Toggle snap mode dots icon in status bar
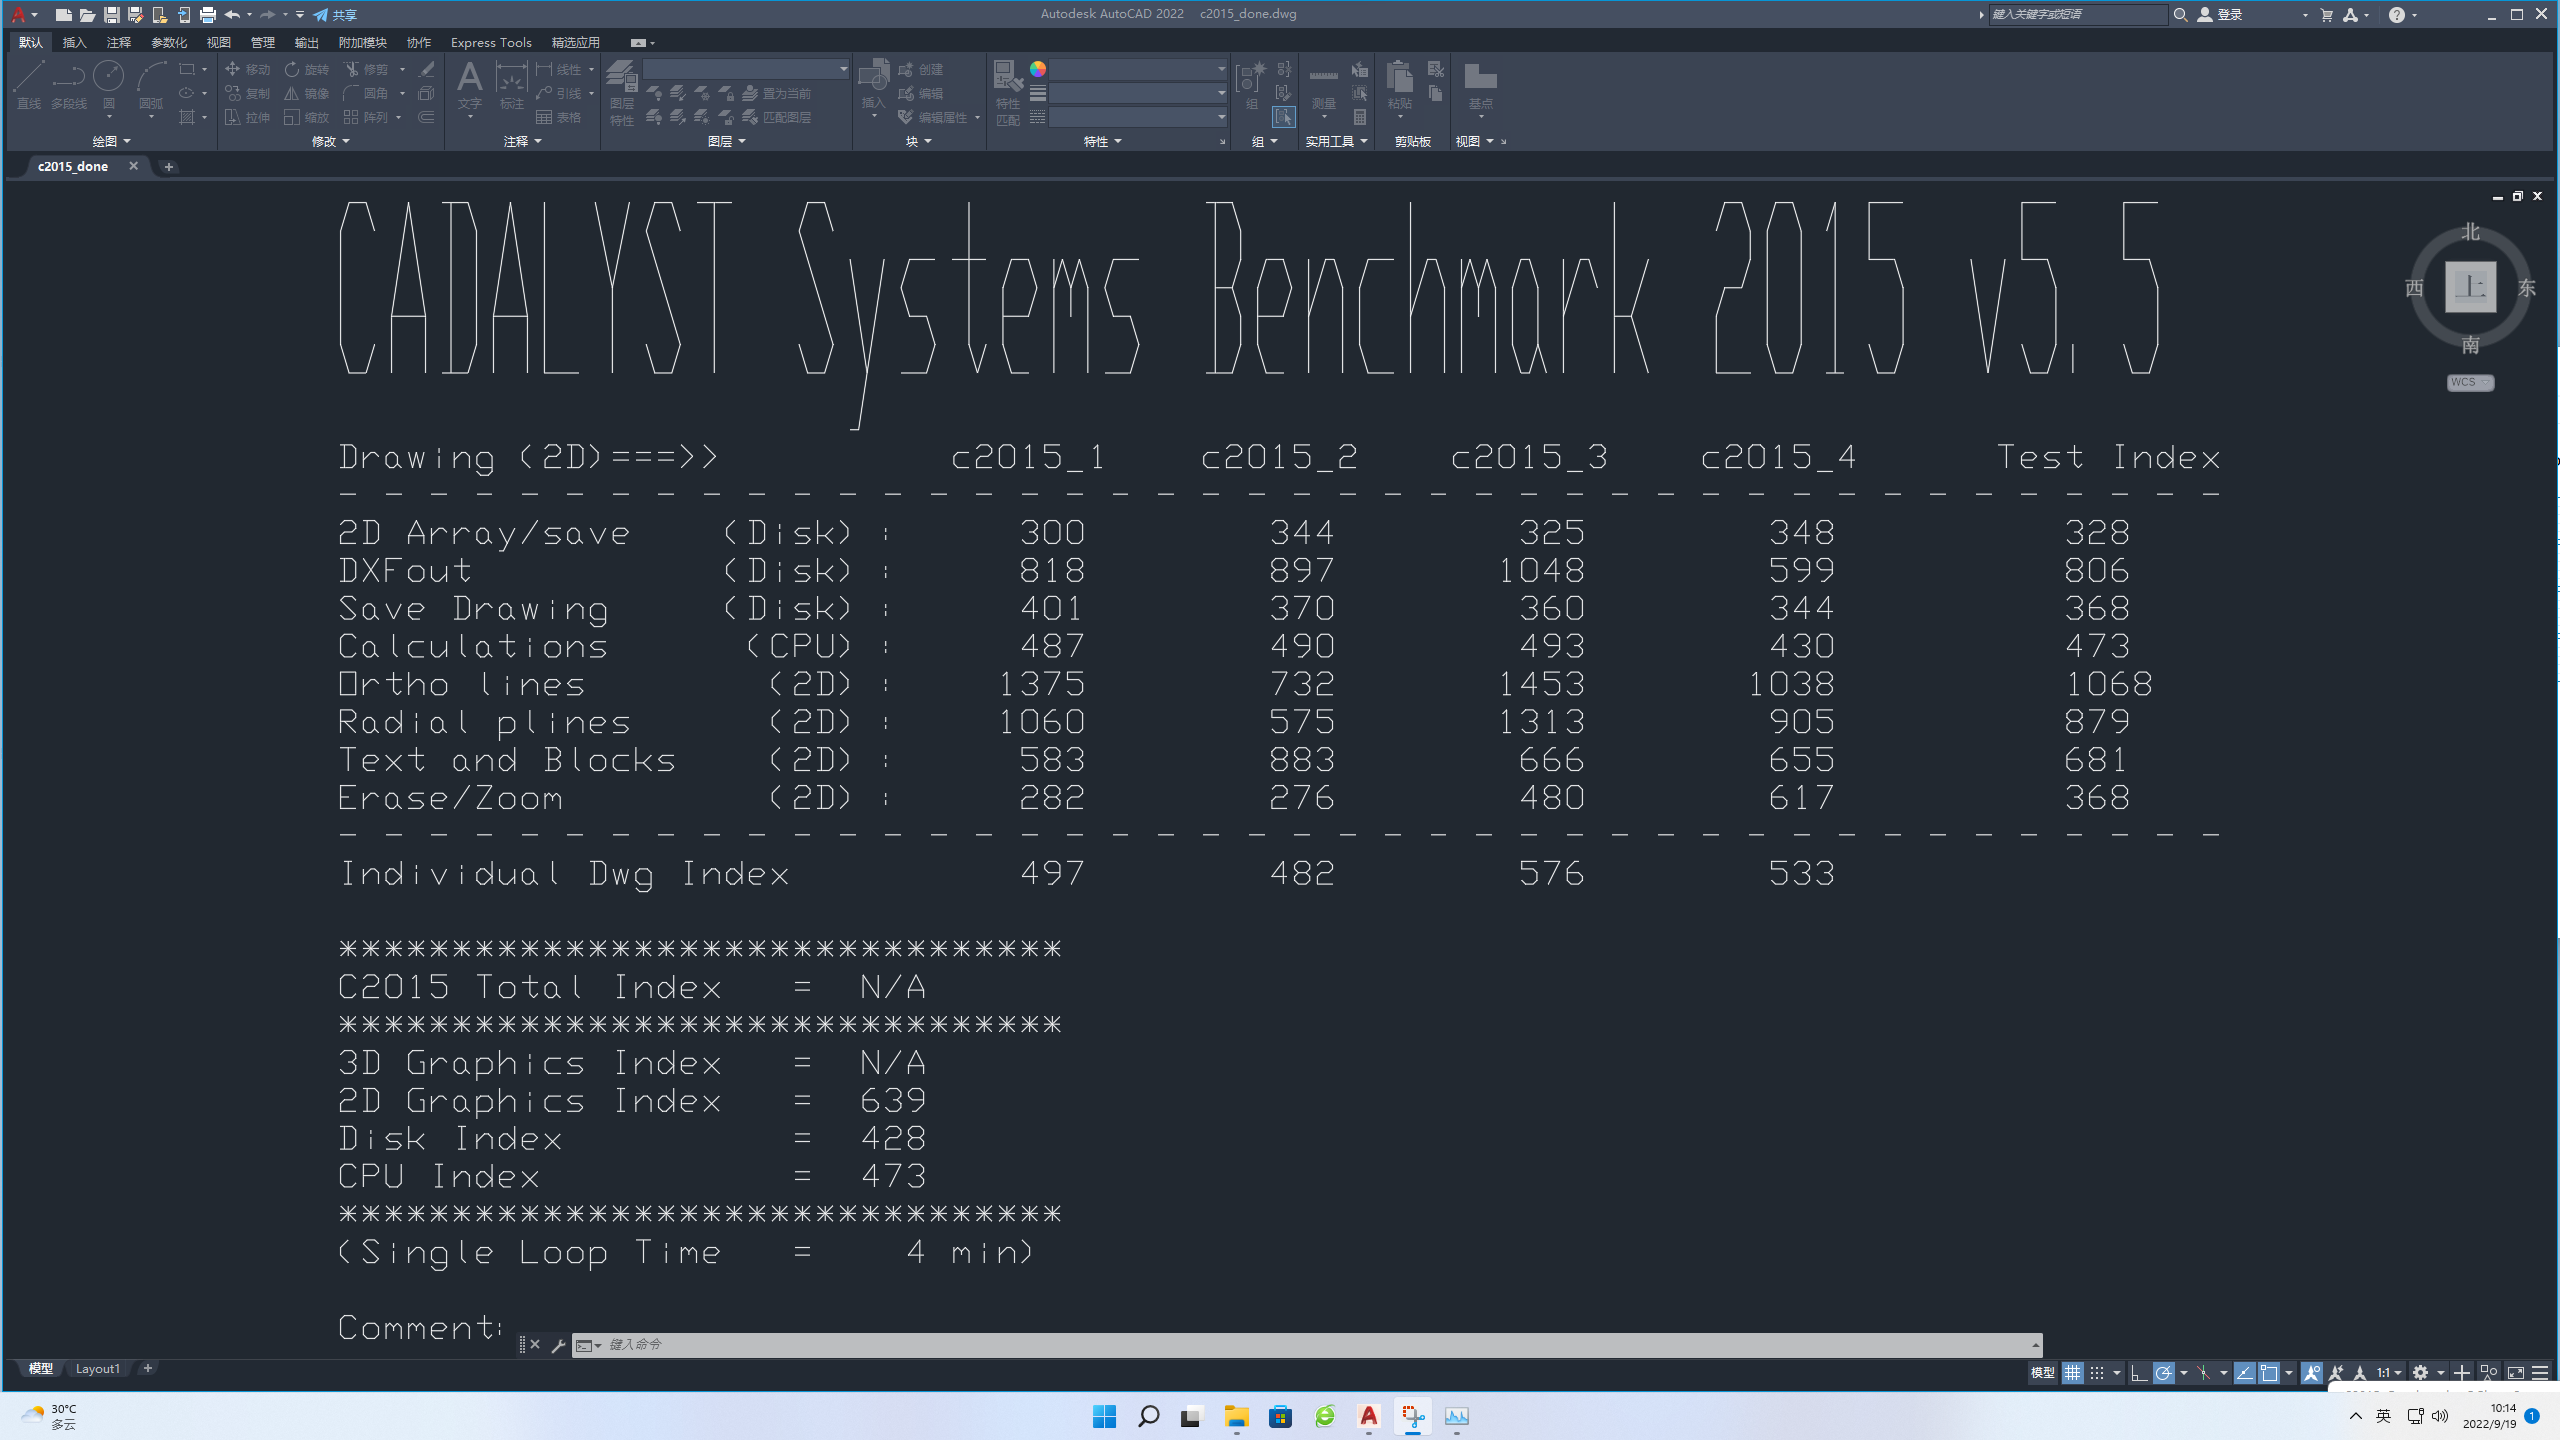 tap(2097, 1373)
